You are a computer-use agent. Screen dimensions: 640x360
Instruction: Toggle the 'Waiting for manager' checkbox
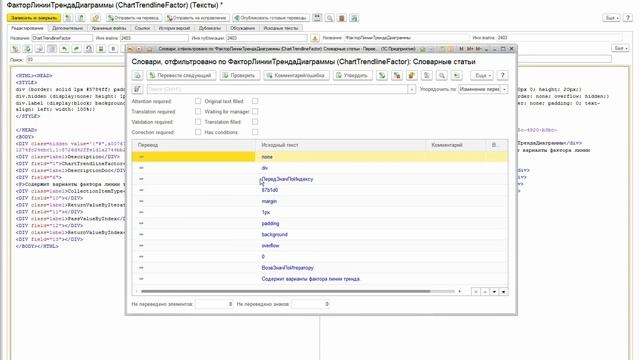pyautogui.click(x=255, y=111)
